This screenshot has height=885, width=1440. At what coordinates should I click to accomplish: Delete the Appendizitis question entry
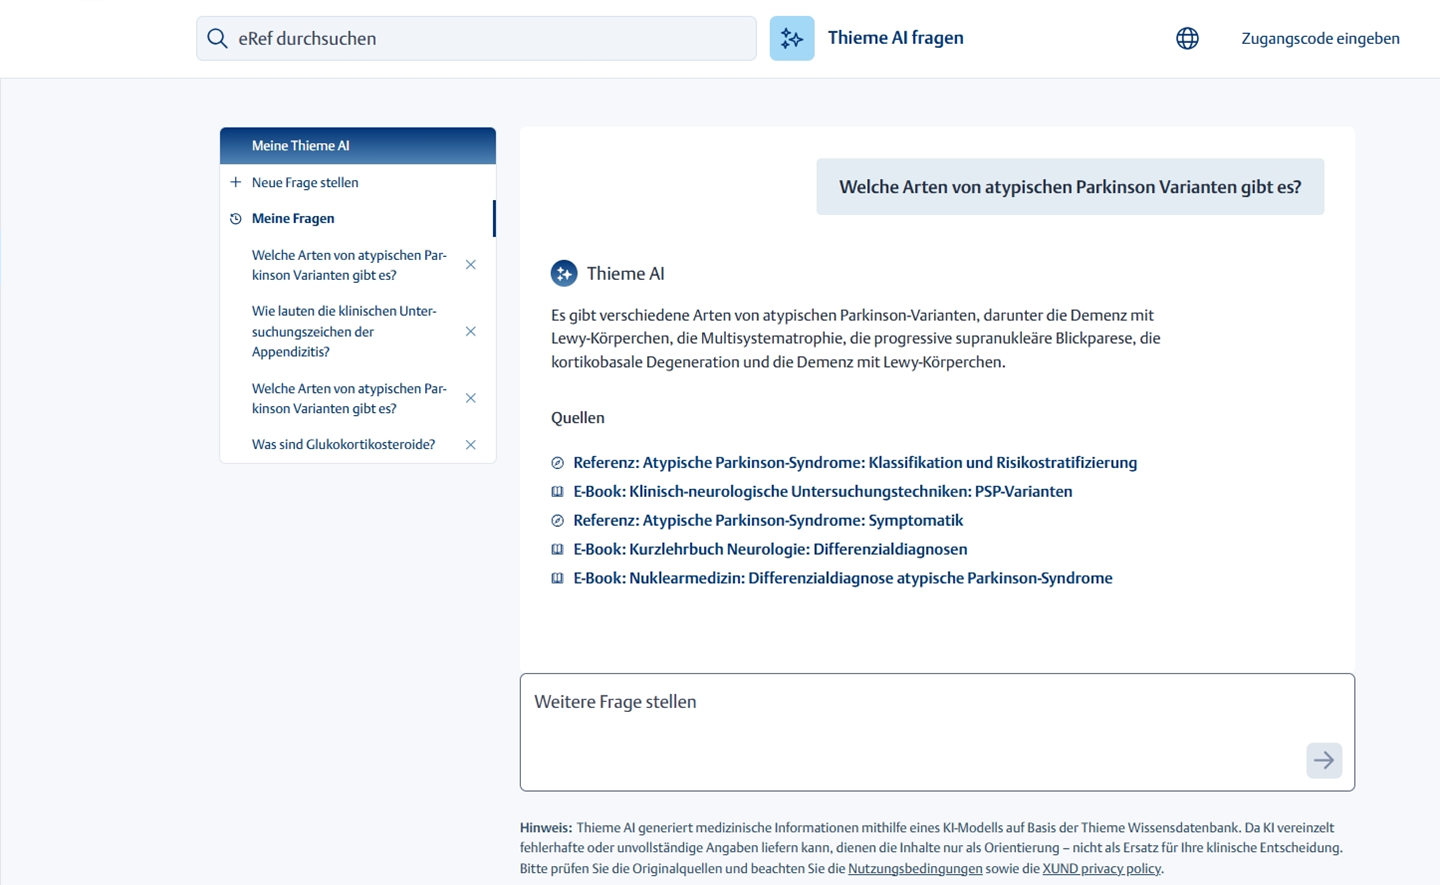point(471,331)
